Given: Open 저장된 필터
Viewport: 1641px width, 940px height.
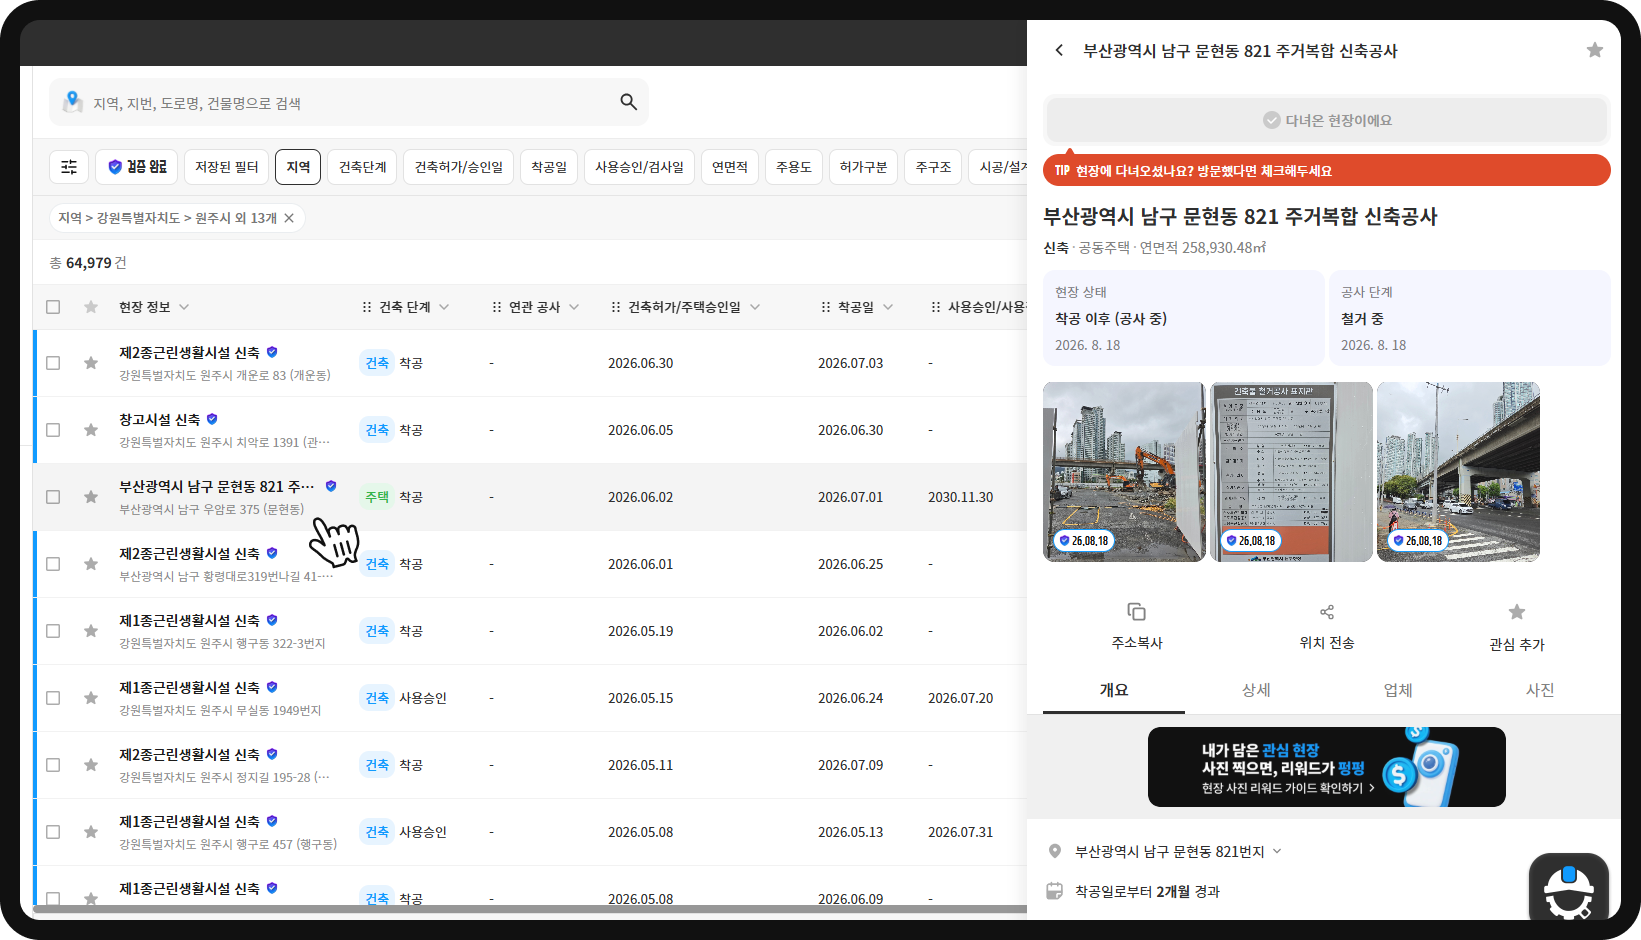Looking at the screenshot, I should click(x=227, y=167).
